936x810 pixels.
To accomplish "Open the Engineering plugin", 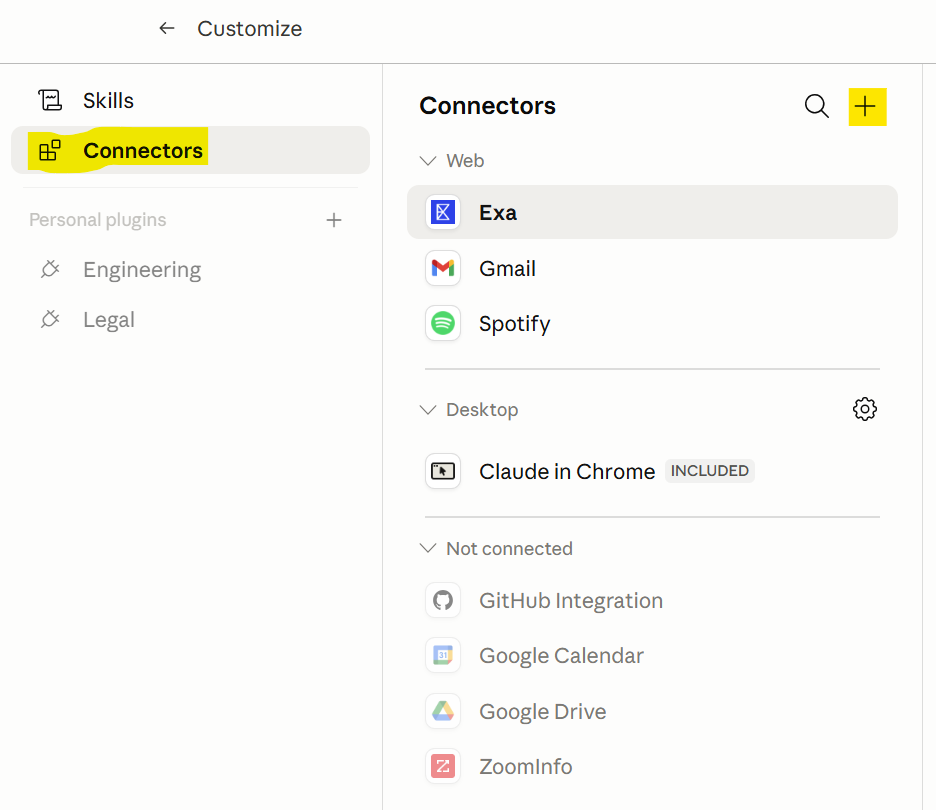I will (190, 270).
